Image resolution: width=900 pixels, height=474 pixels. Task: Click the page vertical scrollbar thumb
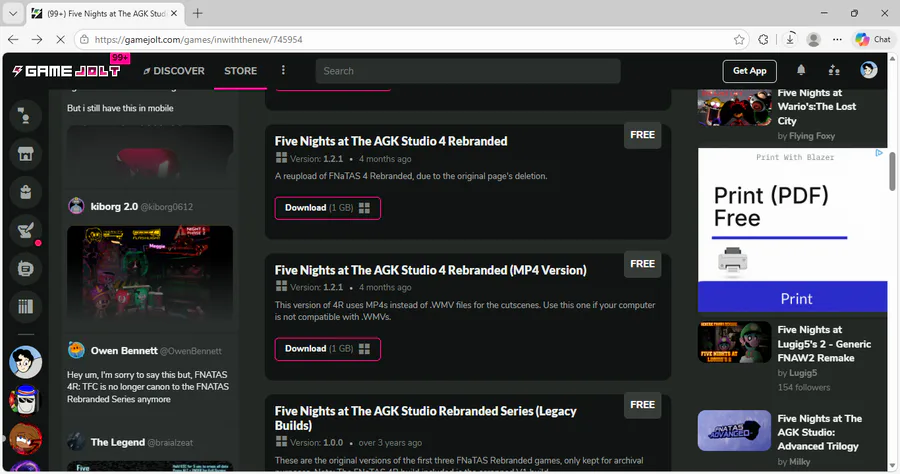892,170
